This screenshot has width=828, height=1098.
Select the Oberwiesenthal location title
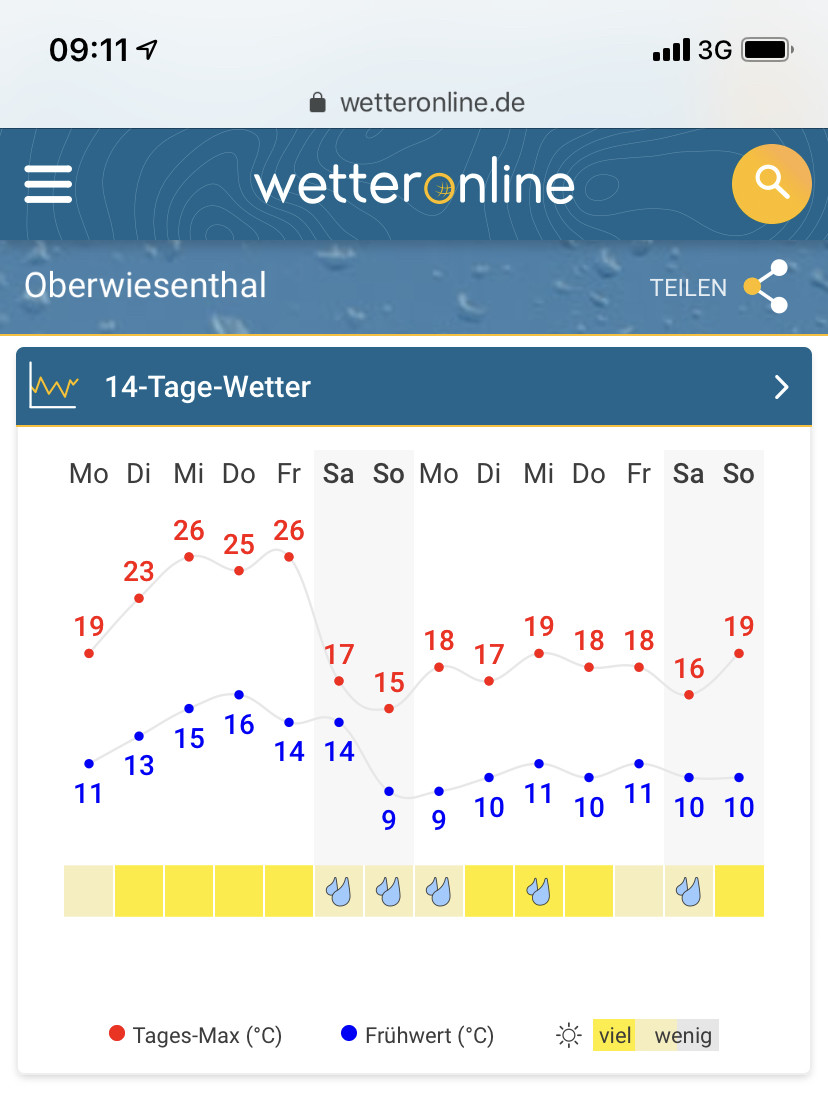146,285
